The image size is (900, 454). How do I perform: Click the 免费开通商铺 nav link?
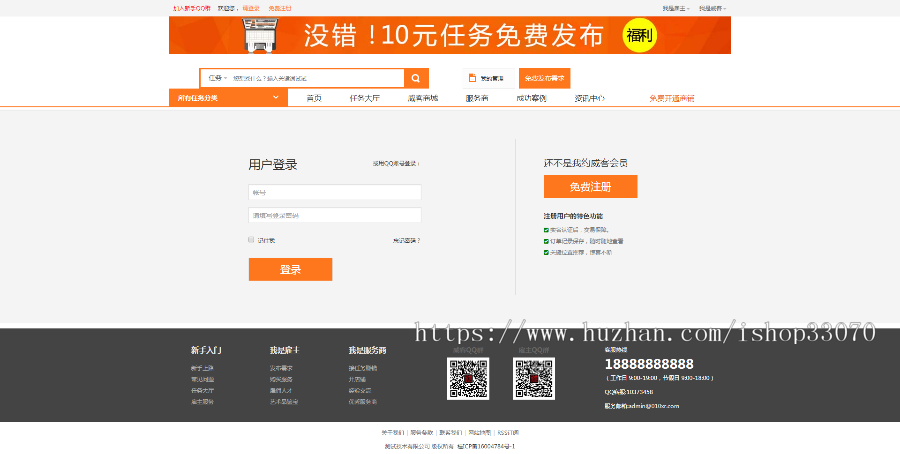[672, 98]
